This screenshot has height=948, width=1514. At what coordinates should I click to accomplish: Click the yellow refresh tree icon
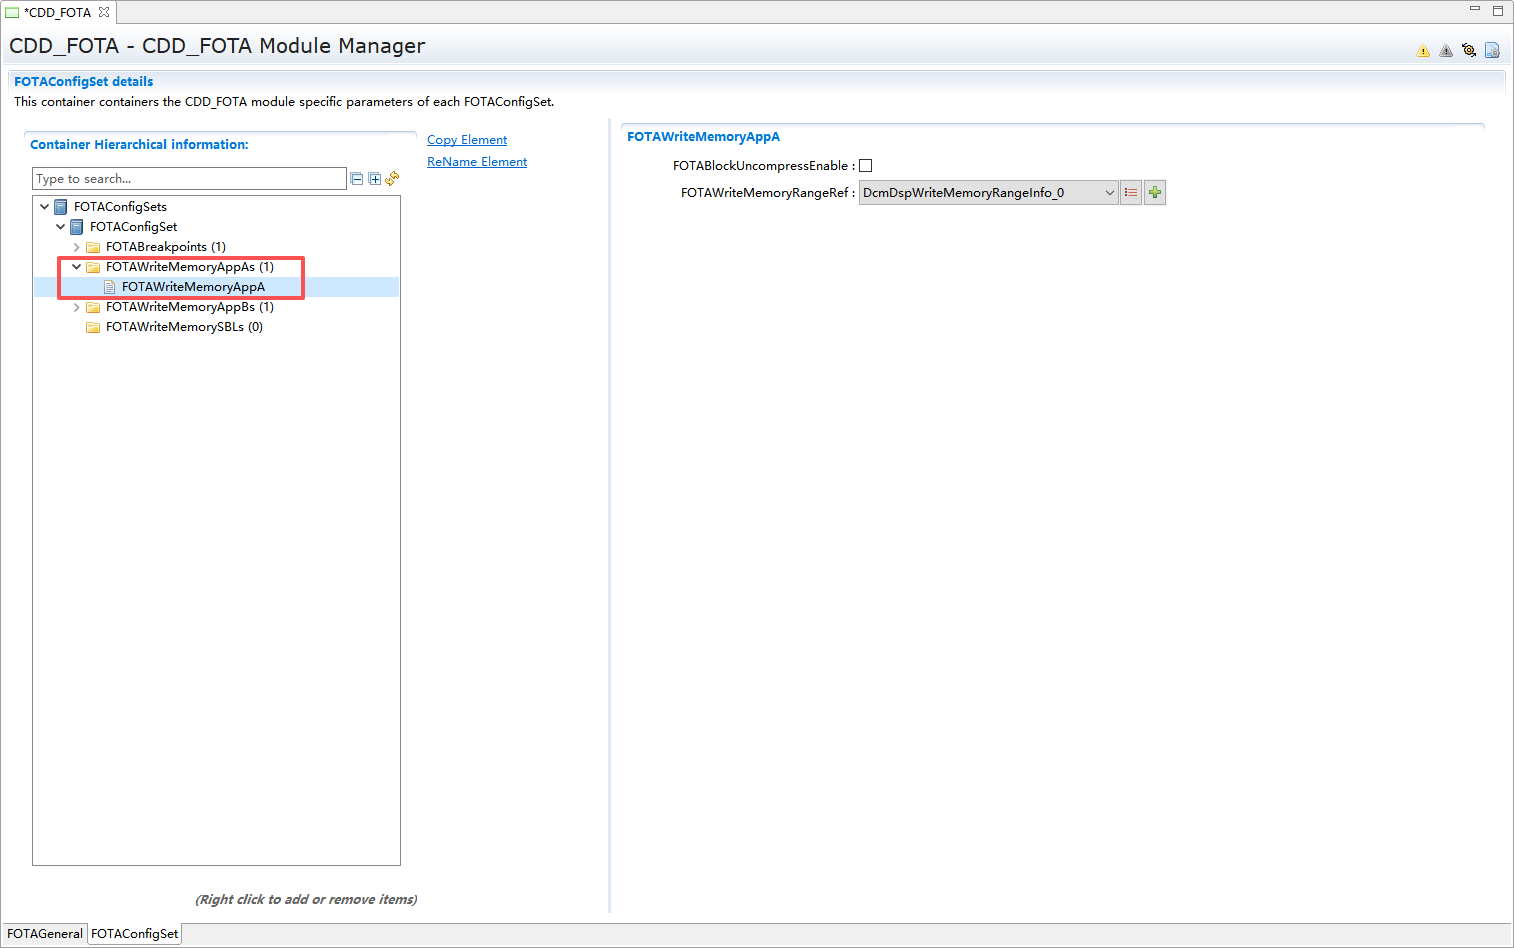pyautogui.click(x=392, y=178)
